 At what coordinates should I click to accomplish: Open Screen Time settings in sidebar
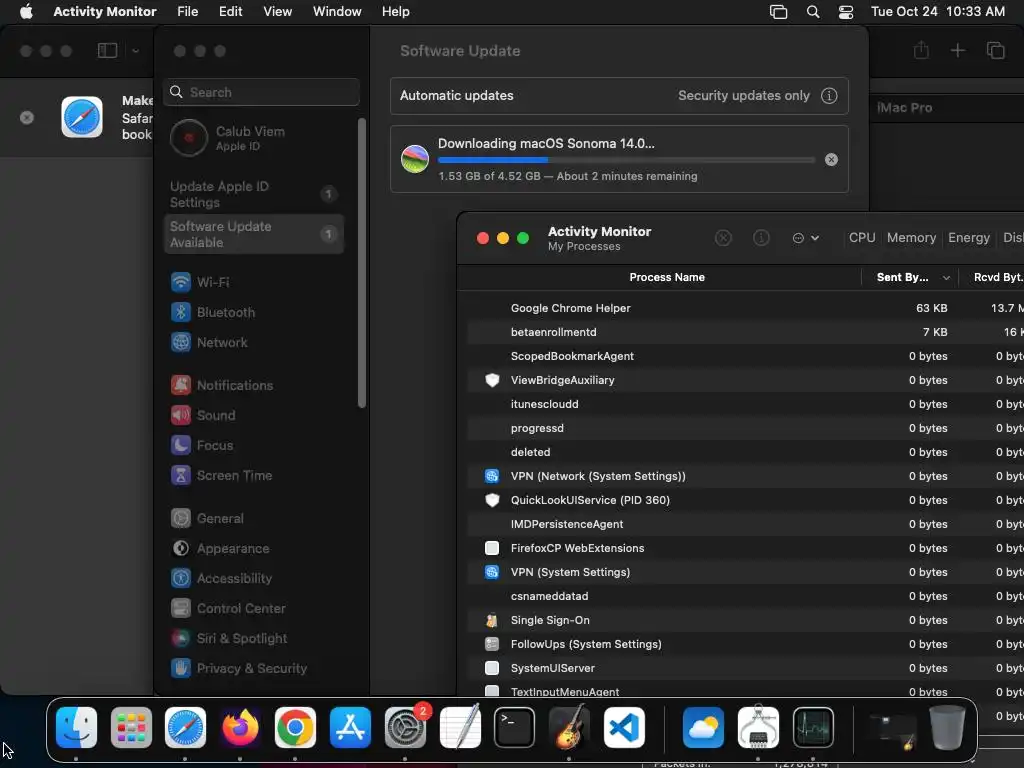tap(253, 475)
